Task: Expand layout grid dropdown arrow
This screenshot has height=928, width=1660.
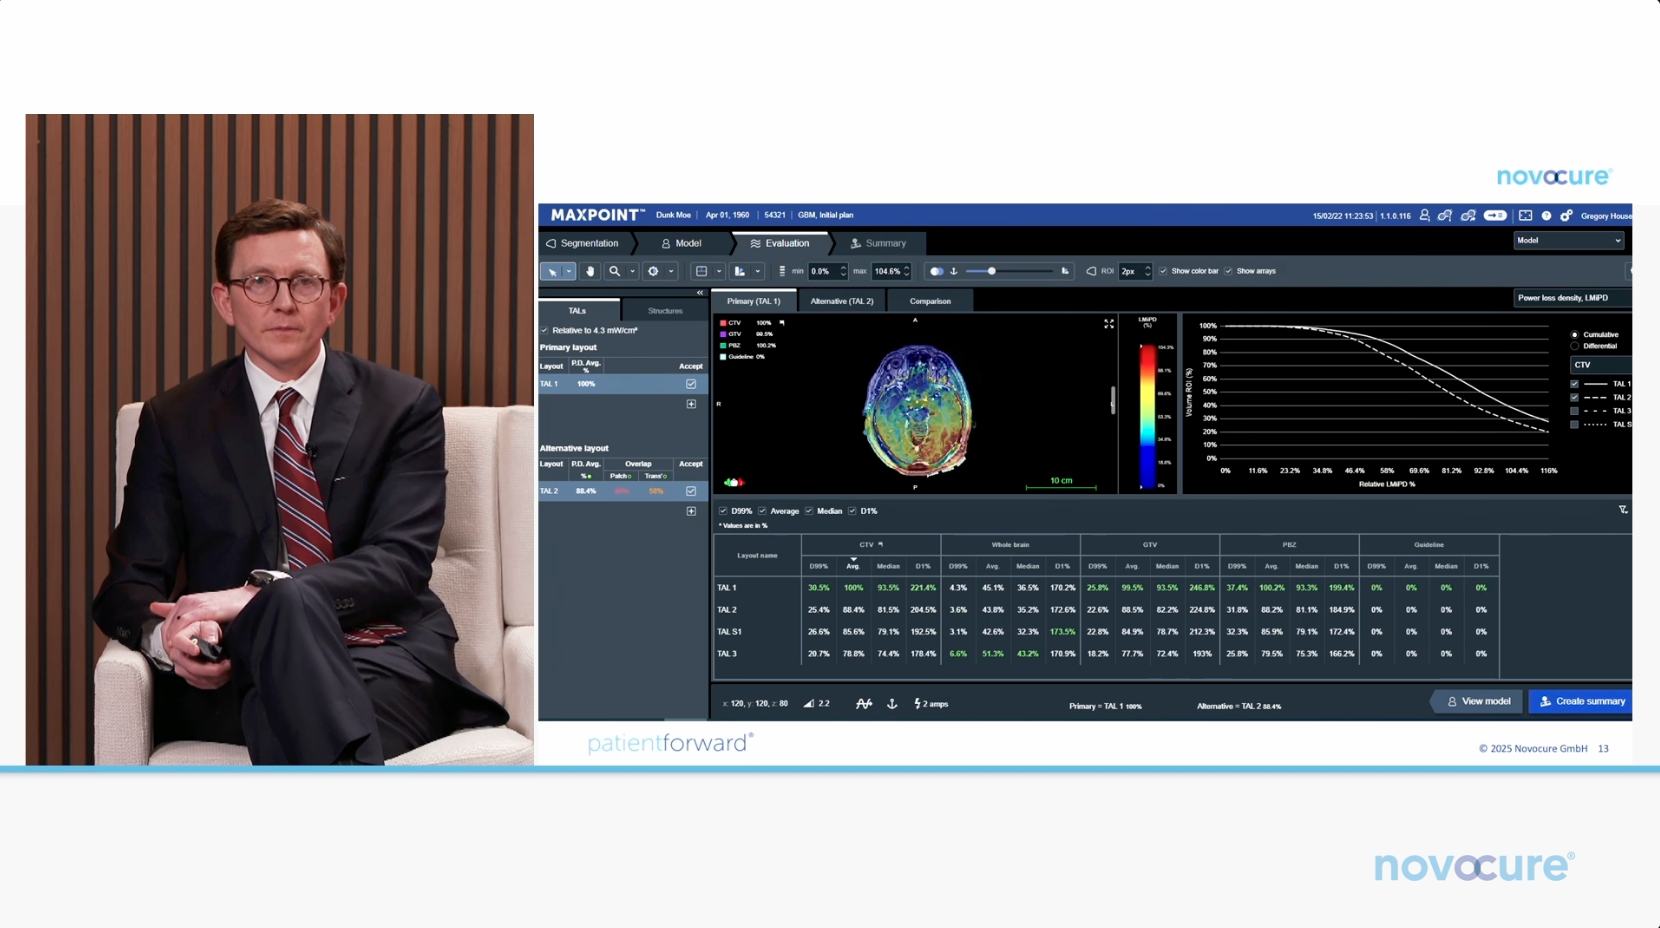Action: tap(719, 271)
